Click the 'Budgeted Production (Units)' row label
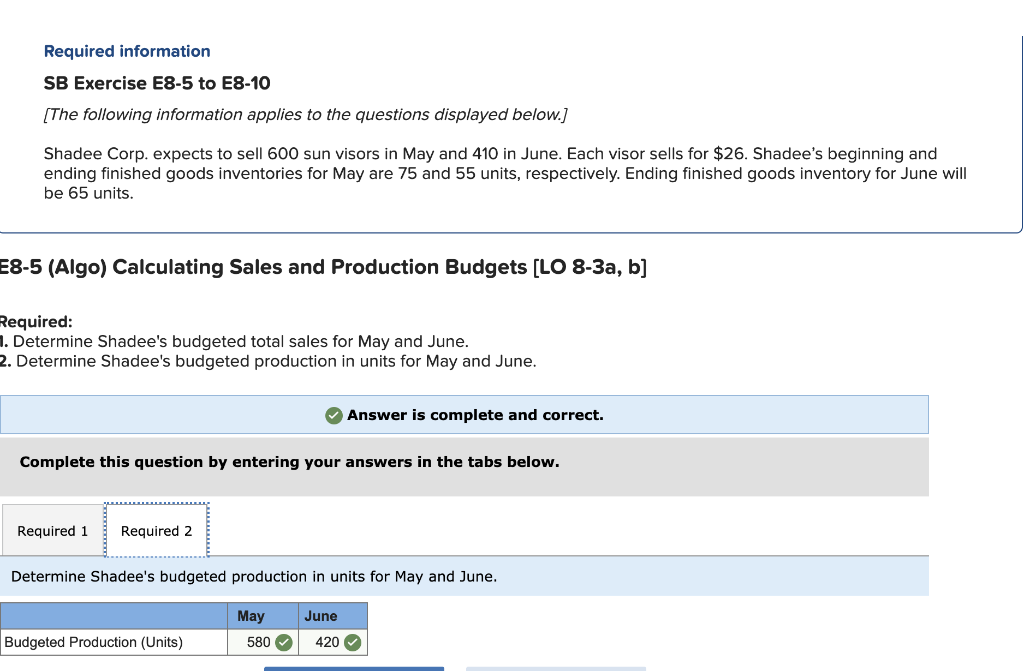The image size is (1024, 671). 93,642
